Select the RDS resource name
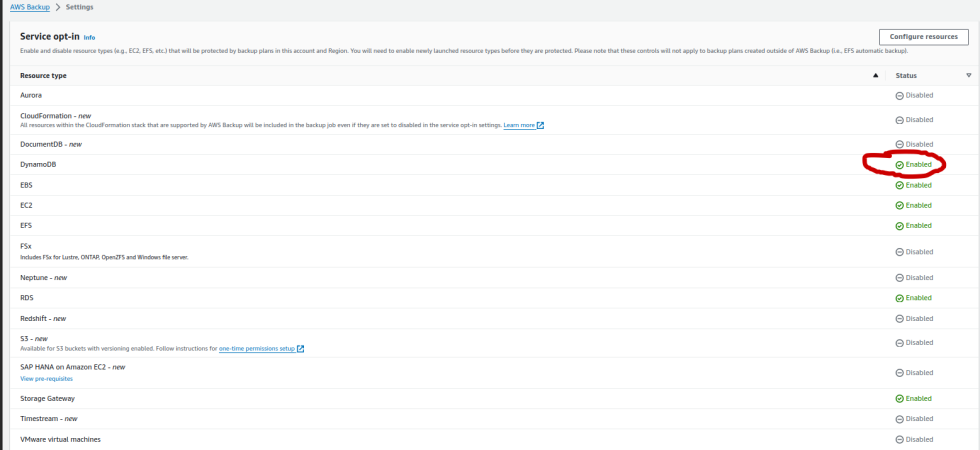 pyautogui.click(x=27, y=298)
